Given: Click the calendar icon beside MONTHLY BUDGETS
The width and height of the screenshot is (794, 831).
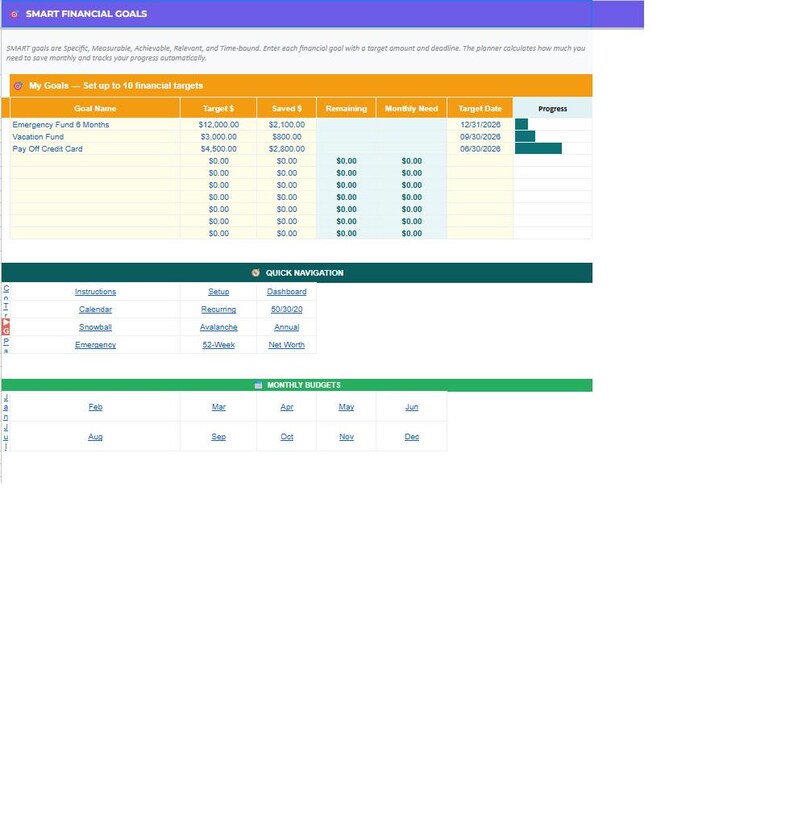Looking at the screenshot, I should (x=258, y=385).
